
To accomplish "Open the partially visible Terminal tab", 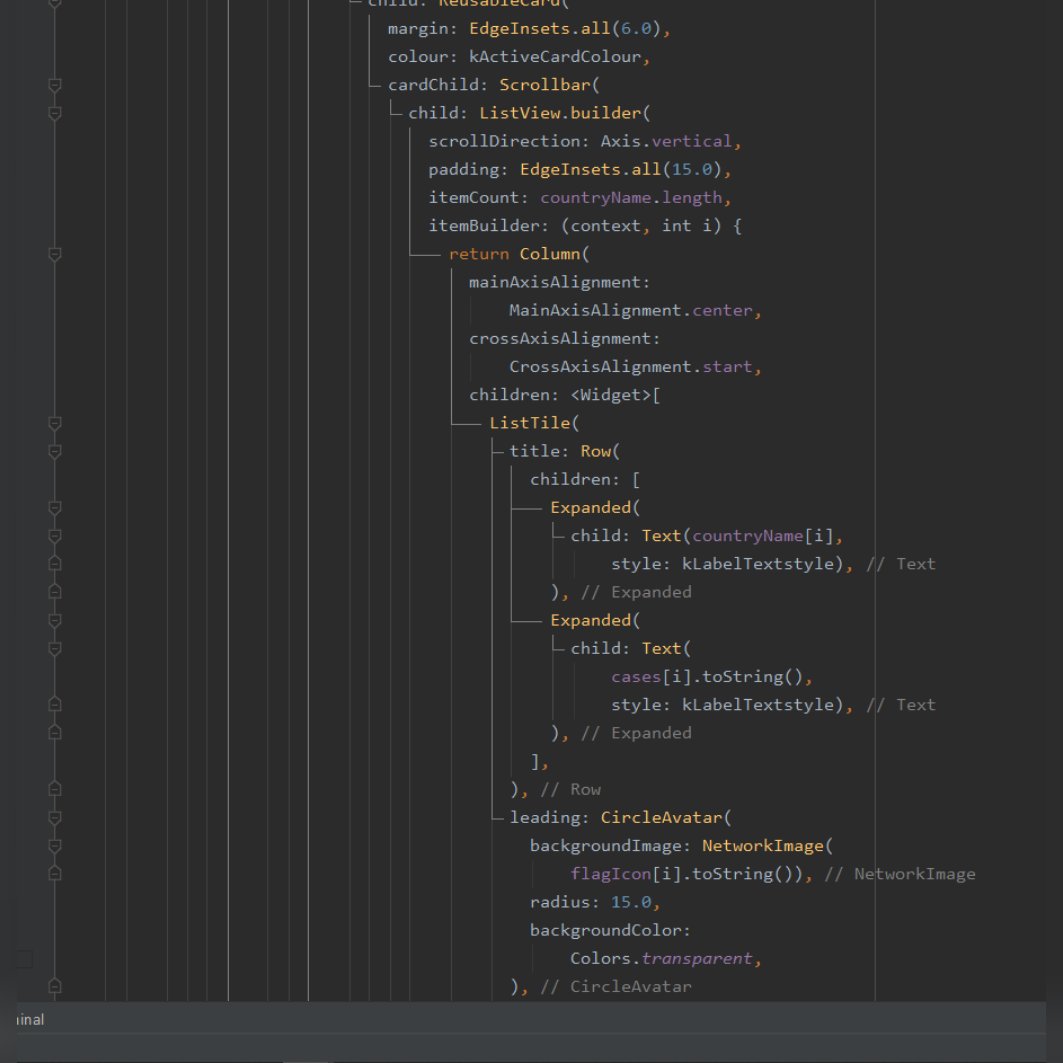I will pyautogui.click(x=30, y=1020).
